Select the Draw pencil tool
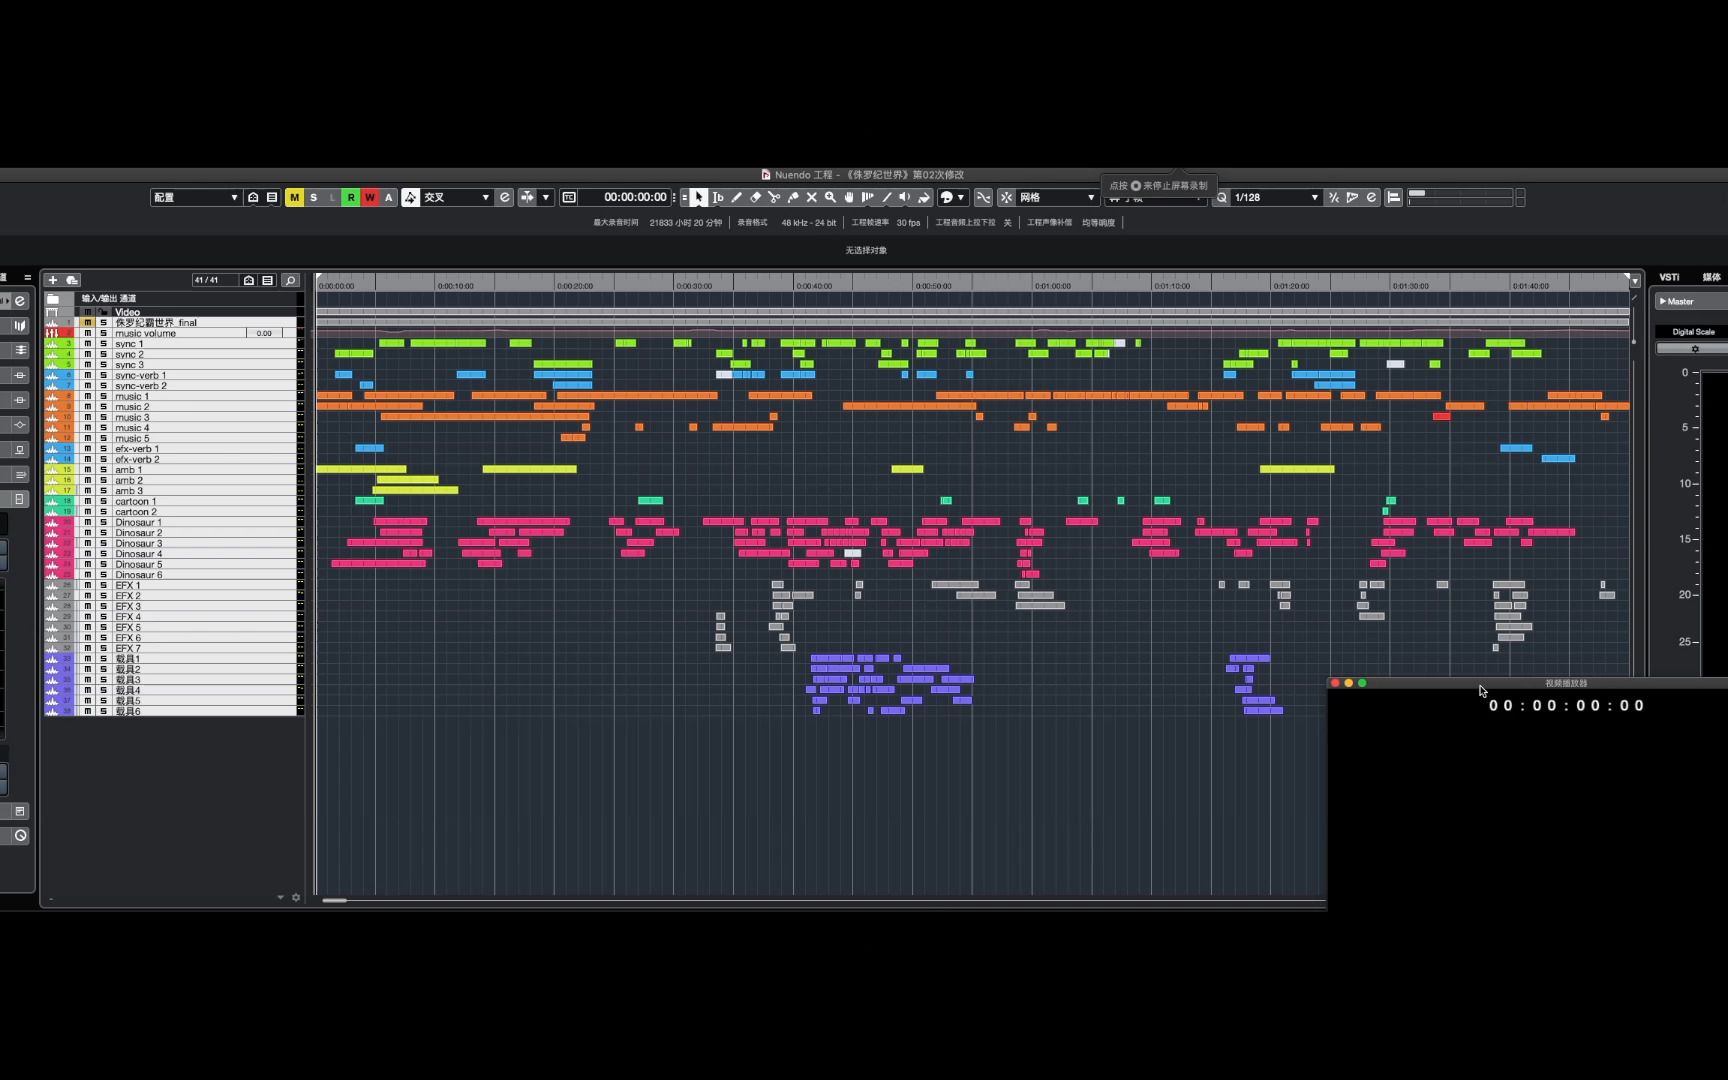 tap(737, 198)
